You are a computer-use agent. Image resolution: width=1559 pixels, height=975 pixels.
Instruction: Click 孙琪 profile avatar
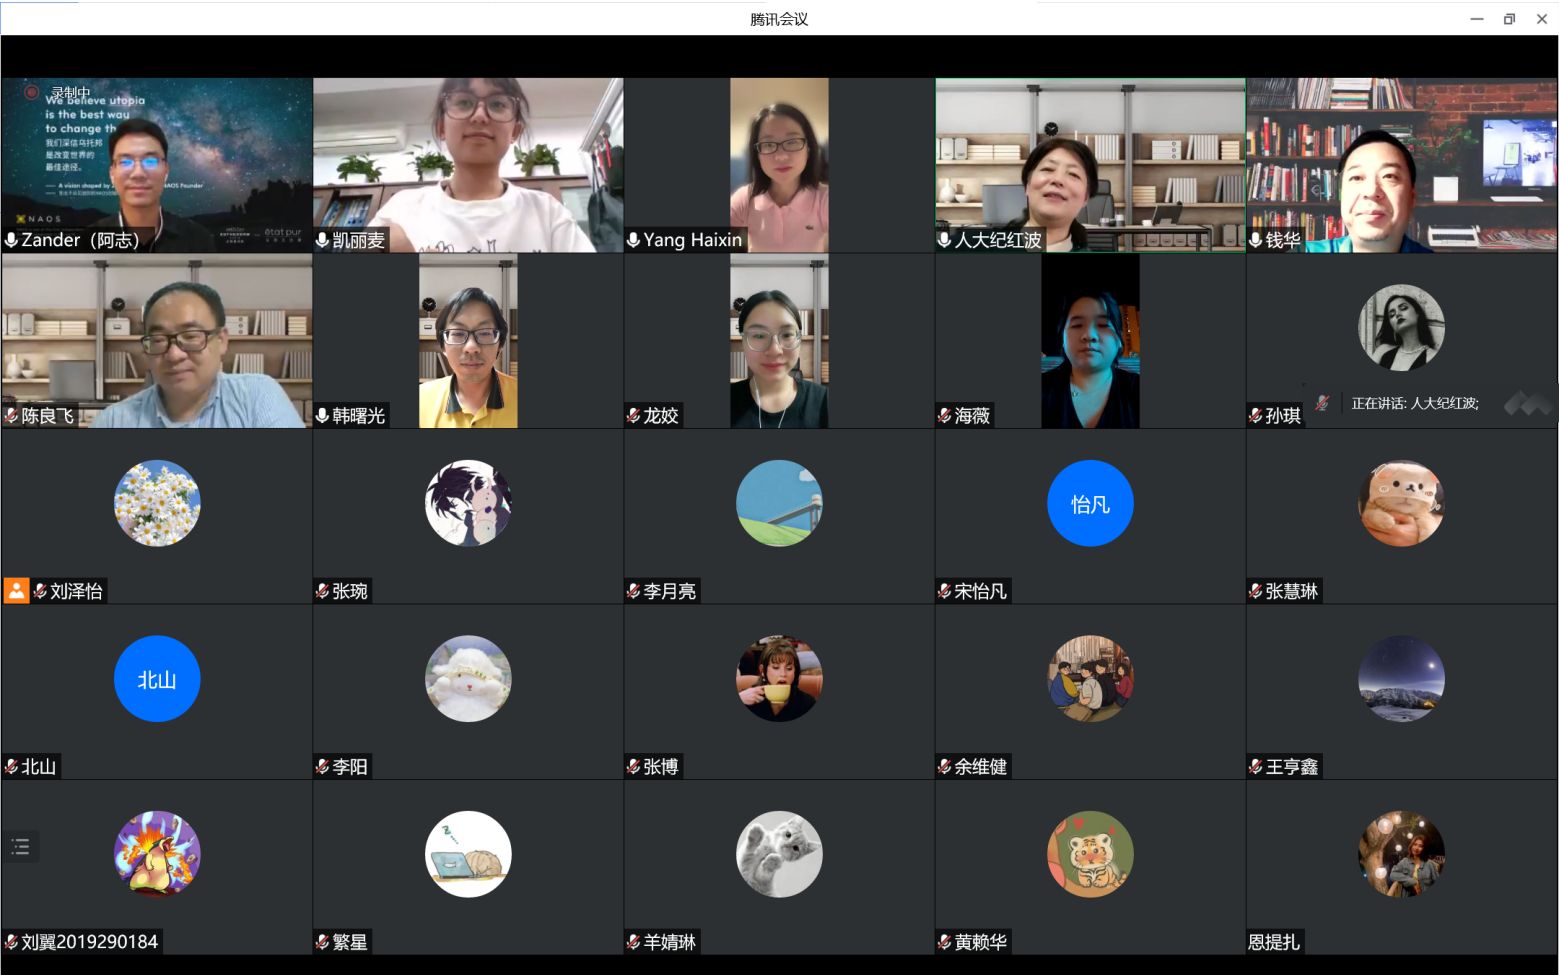click(1401, 328)
